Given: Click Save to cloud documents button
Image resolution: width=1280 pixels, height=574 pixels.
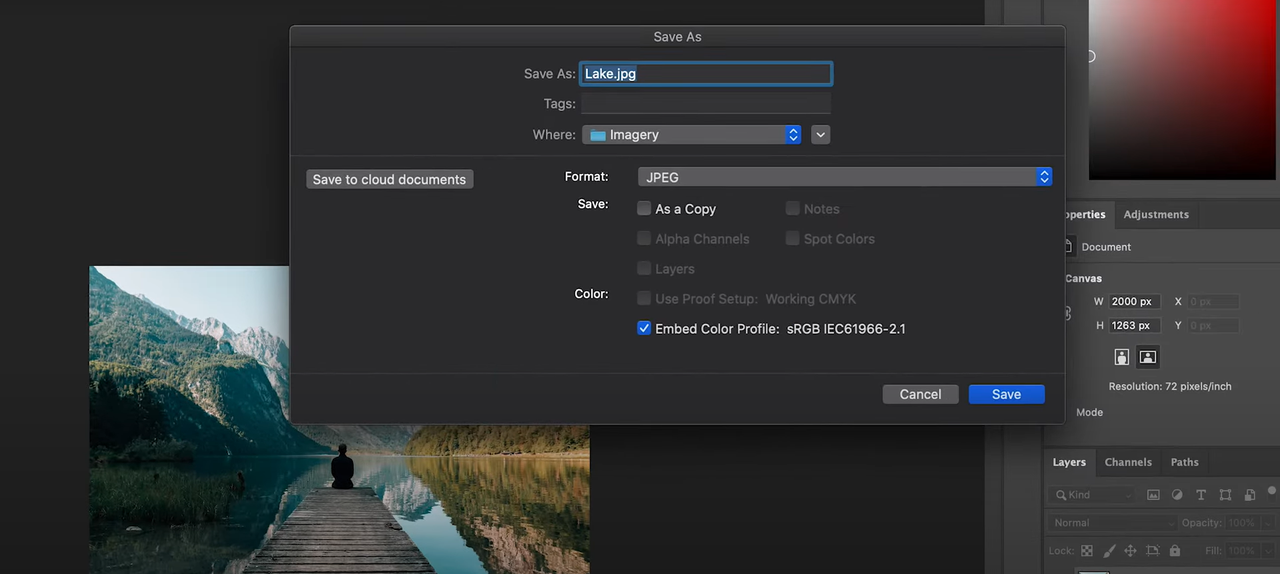Looking at the screenshot, I should tap(389, 179).
